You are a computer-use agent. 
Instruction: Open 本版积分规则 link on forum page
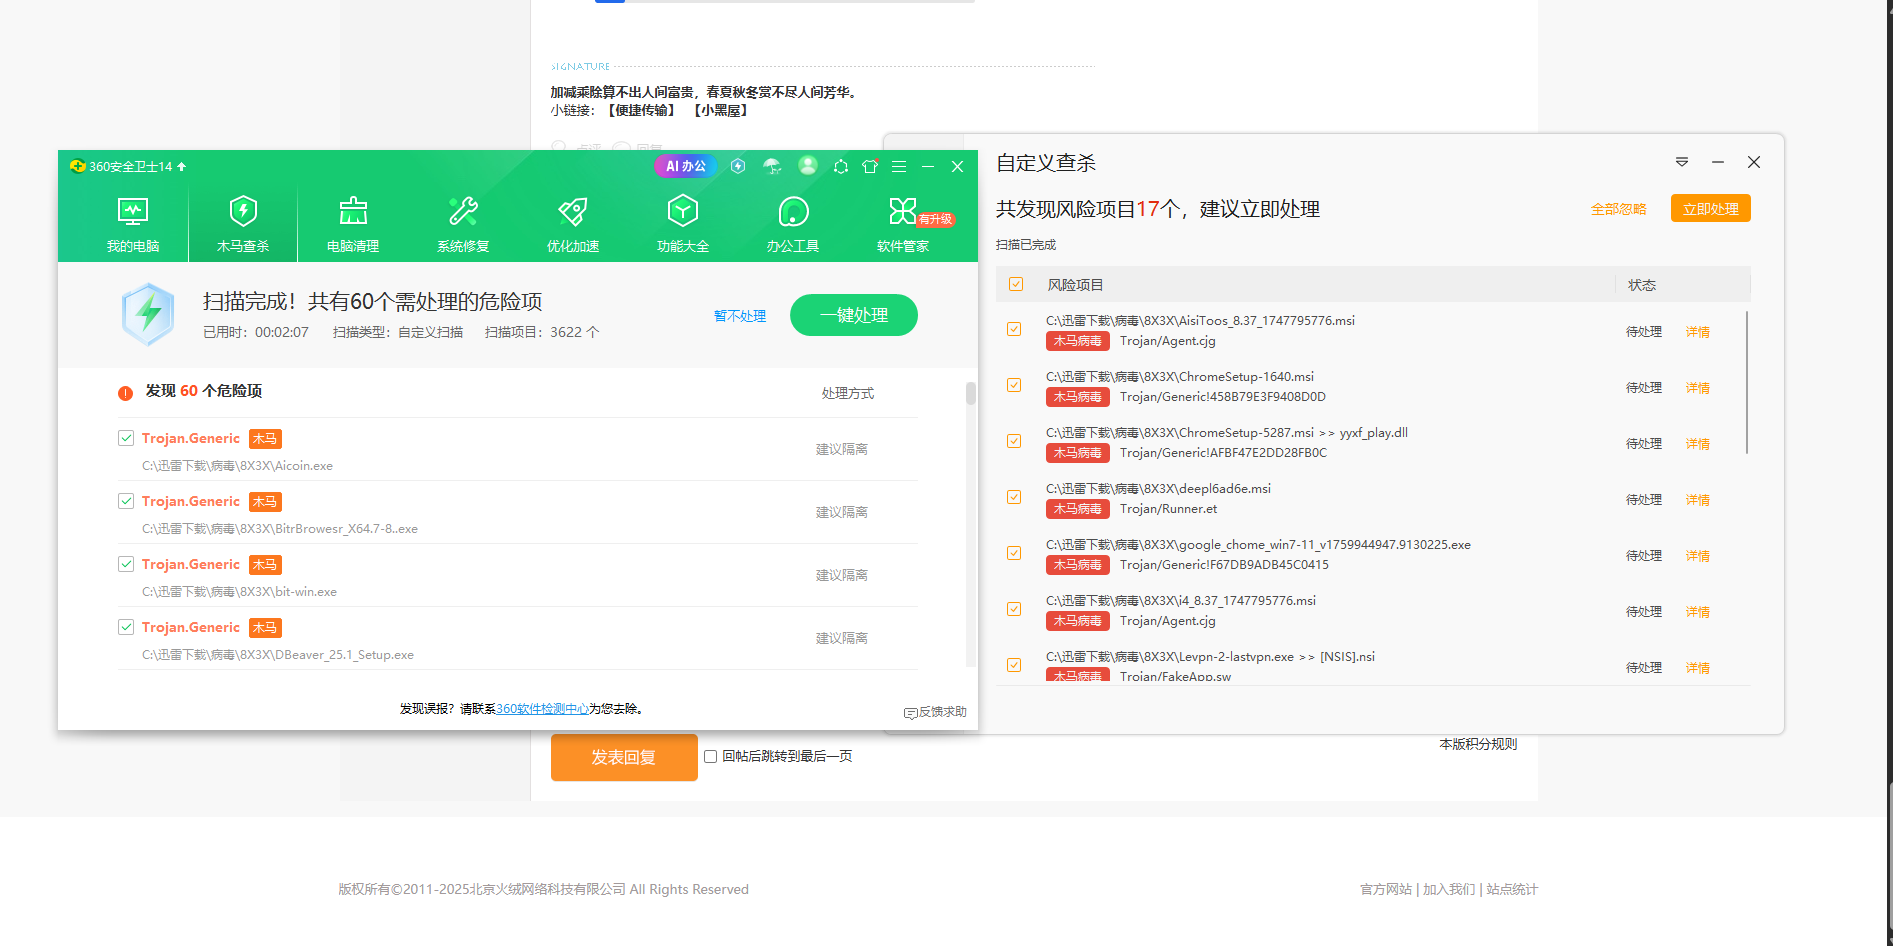pos(1478,744)
